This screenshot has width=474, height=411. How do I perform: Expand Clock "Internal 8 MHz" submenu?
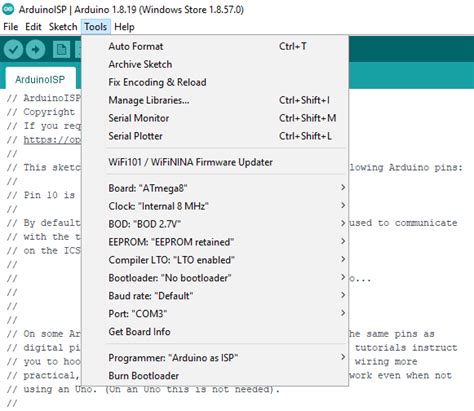[x=215, y=206]
